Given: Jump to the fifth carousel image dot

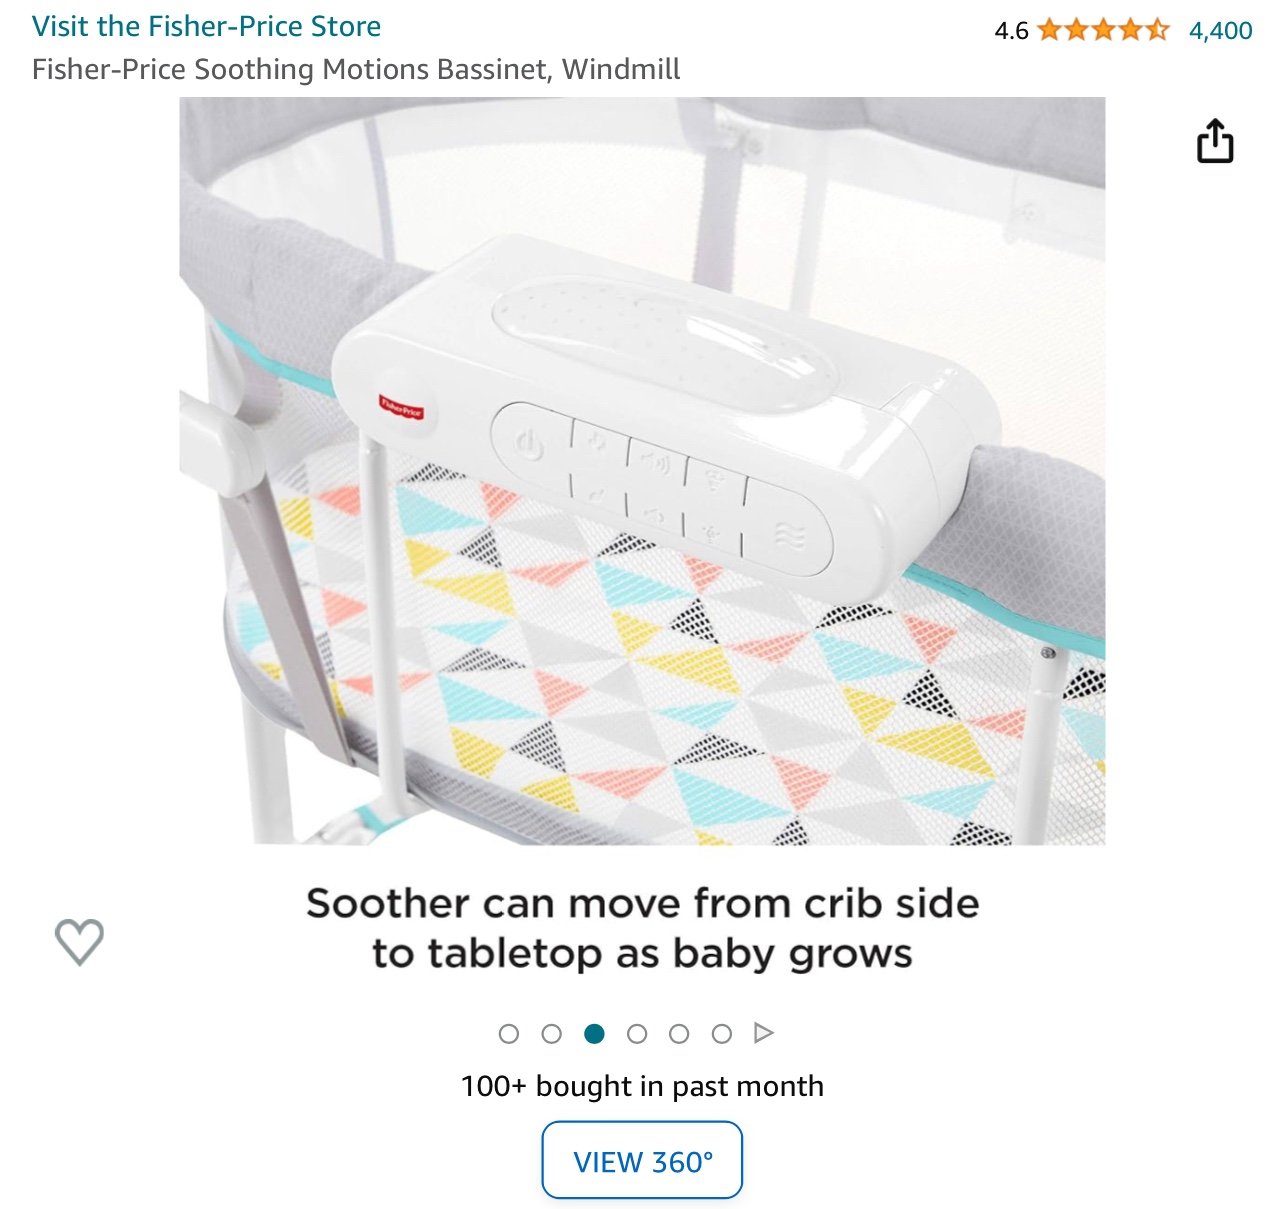Looking at the screenshot, I should [x=679, y=1034].
